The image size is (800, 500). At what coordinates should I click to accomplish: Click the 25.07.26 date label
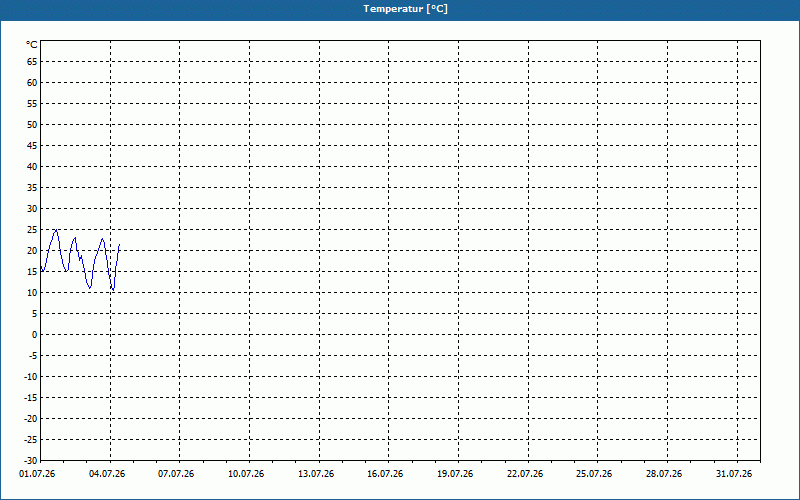(x=594, y=474)
